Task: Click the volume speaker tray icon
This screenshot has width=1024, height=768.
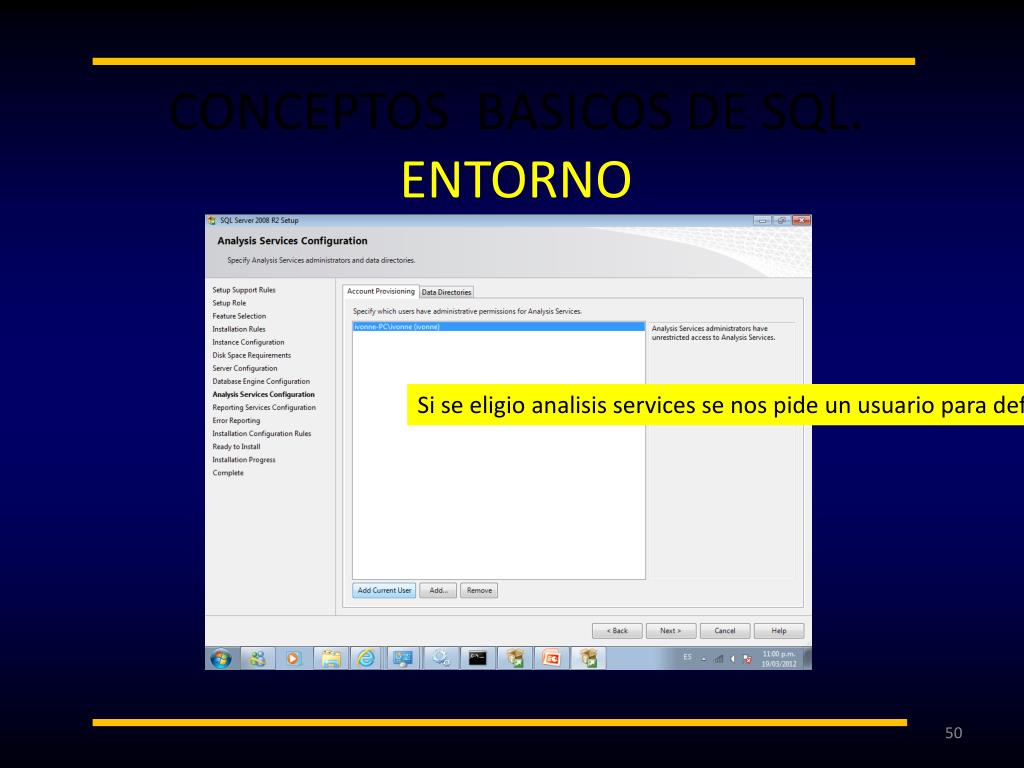Action: pos(733,659)
